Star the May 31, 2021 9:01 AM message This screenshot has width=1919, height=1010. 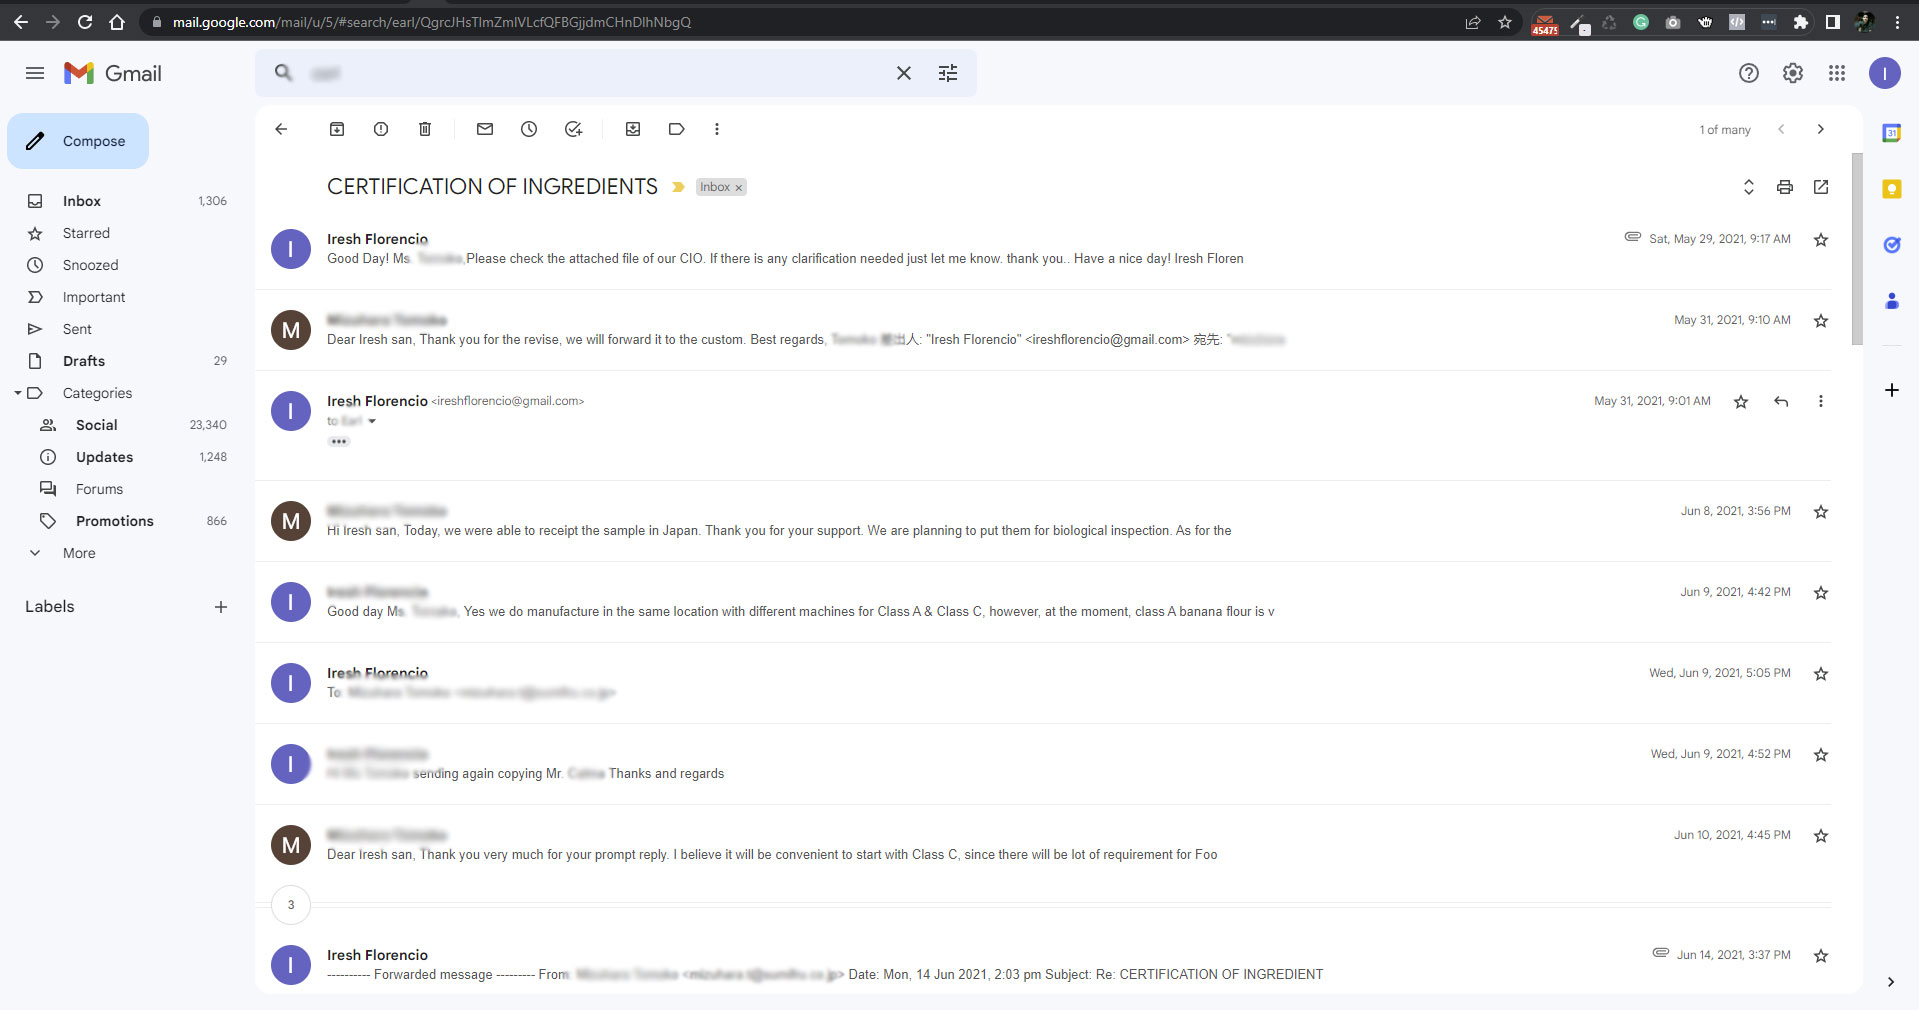click(1741, 402)
